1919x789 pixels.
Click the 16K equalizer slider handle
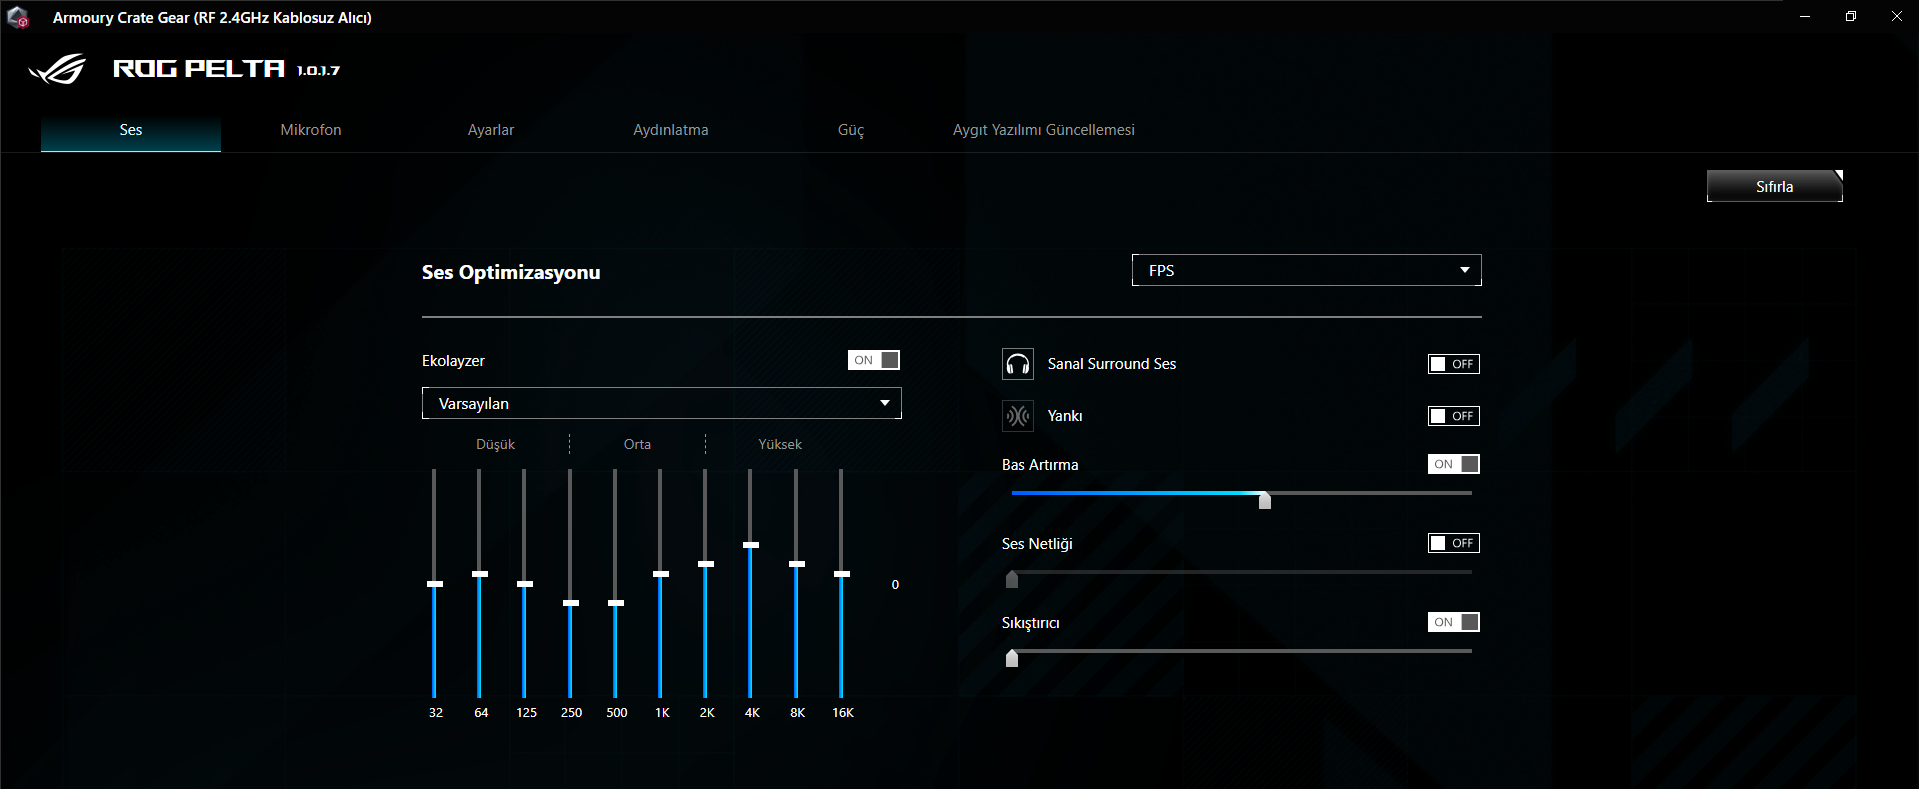[842, 574]
